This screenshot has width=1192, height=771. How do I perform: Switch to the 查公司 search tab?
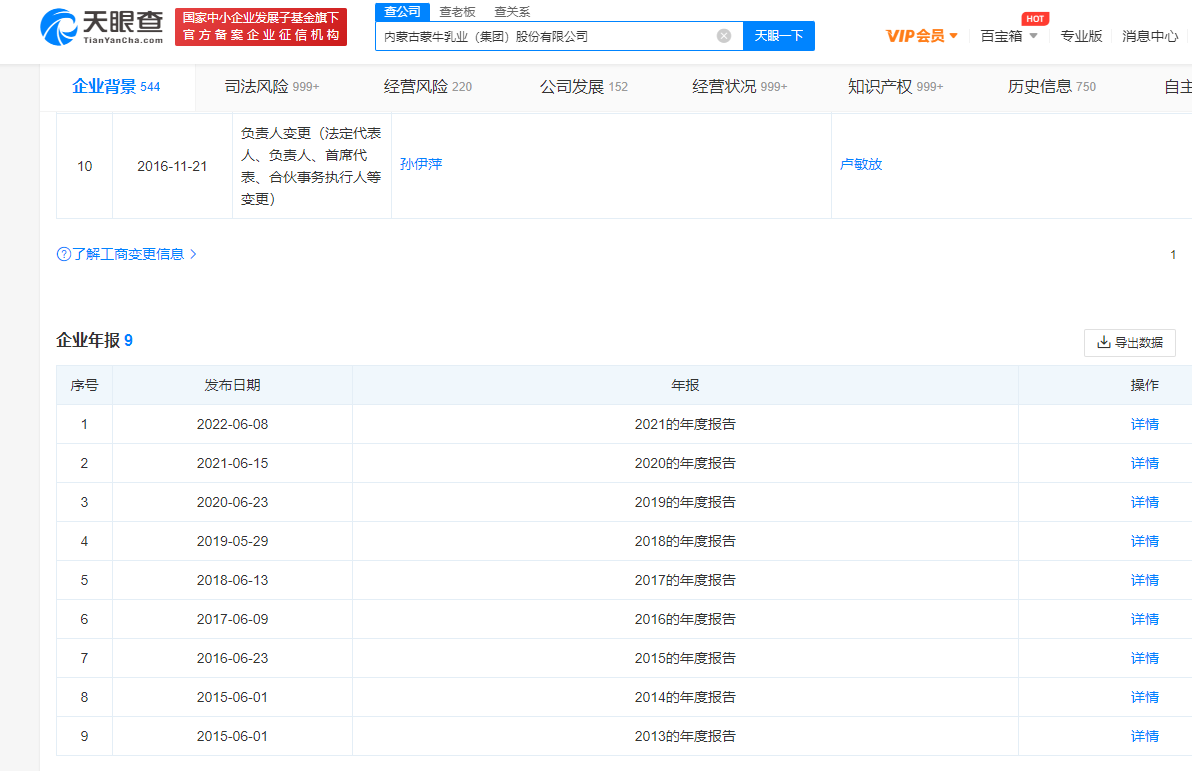(x=402, y=11)
